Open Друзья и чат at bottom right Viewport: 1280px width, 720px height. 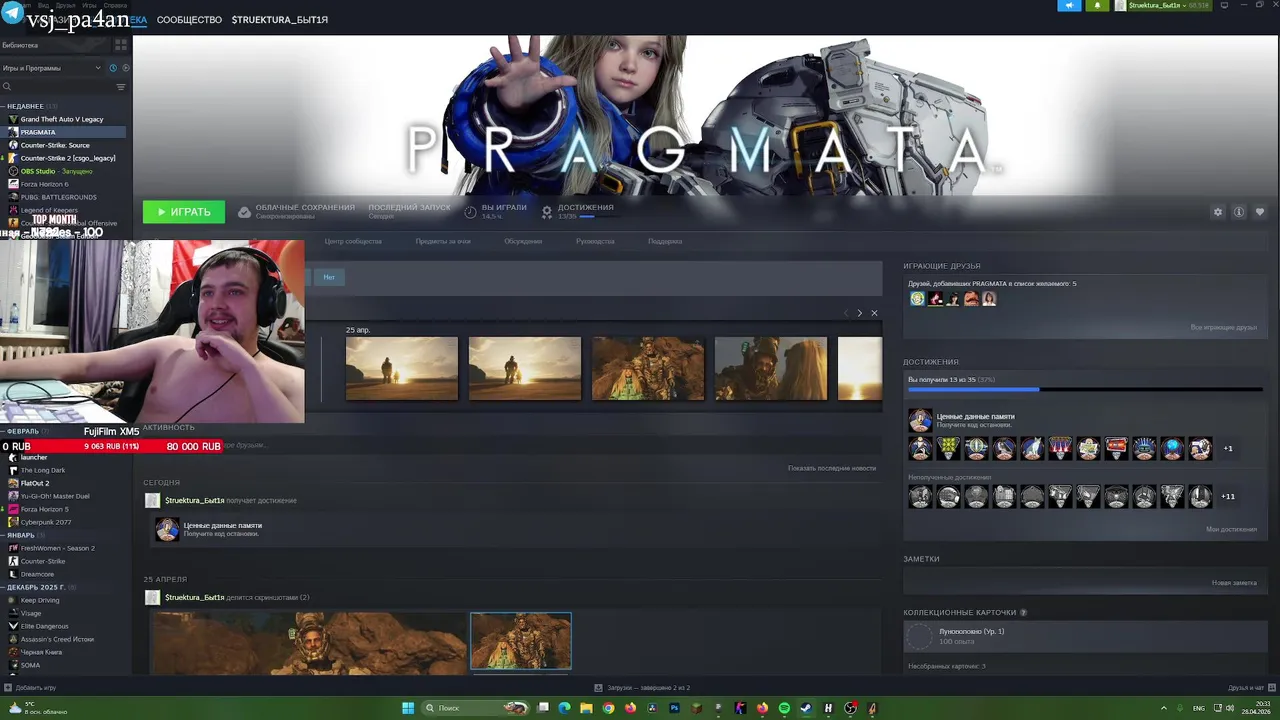point(1252,688)
